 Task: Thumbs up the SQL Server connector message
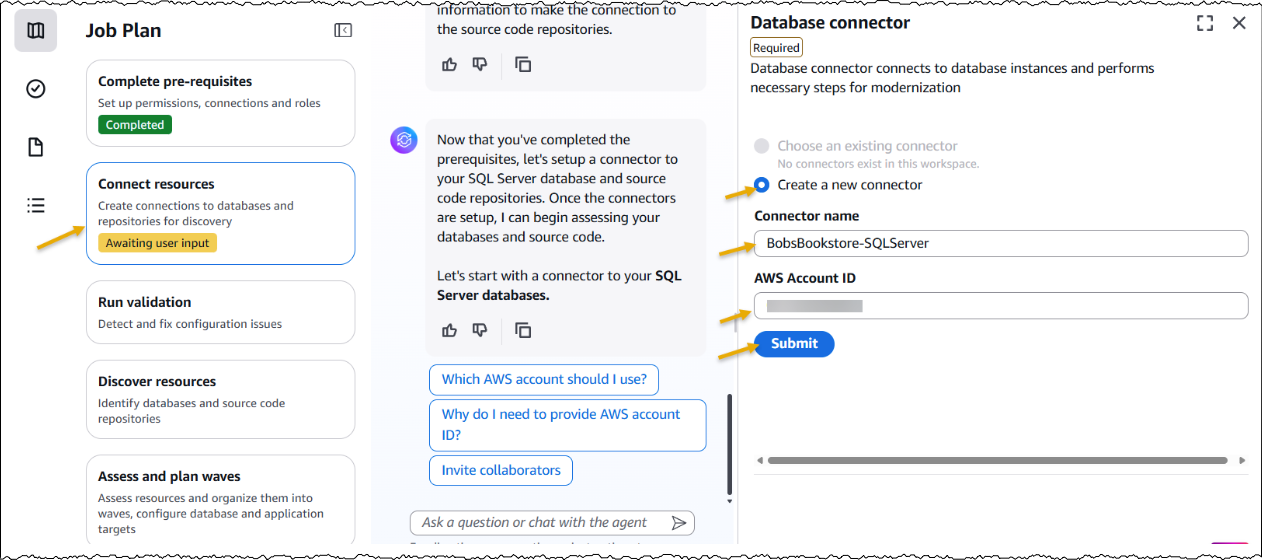pyautogui.click(x=449, y=330)
